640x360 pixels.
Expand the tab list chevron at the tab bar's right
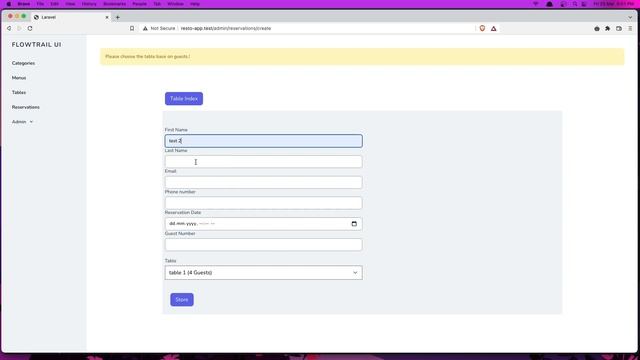tap(630, 17)
